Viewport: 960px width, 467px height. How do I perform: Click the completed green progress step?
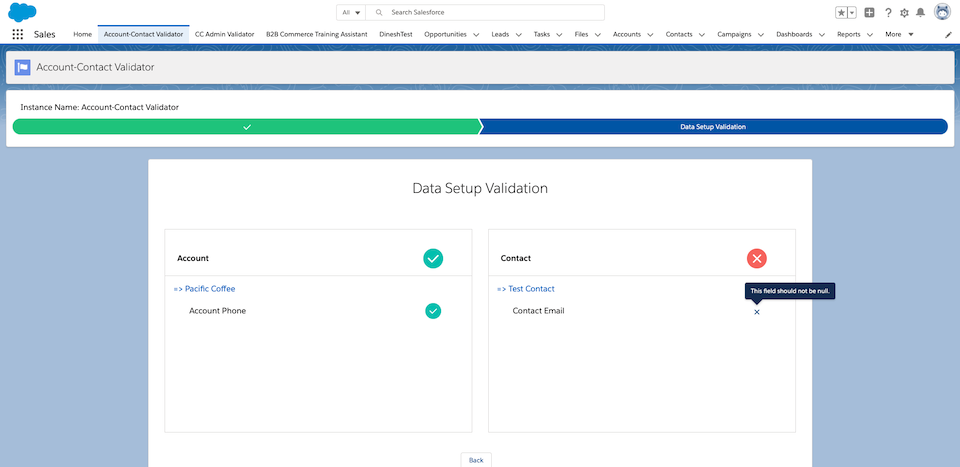tap(246, 127)
